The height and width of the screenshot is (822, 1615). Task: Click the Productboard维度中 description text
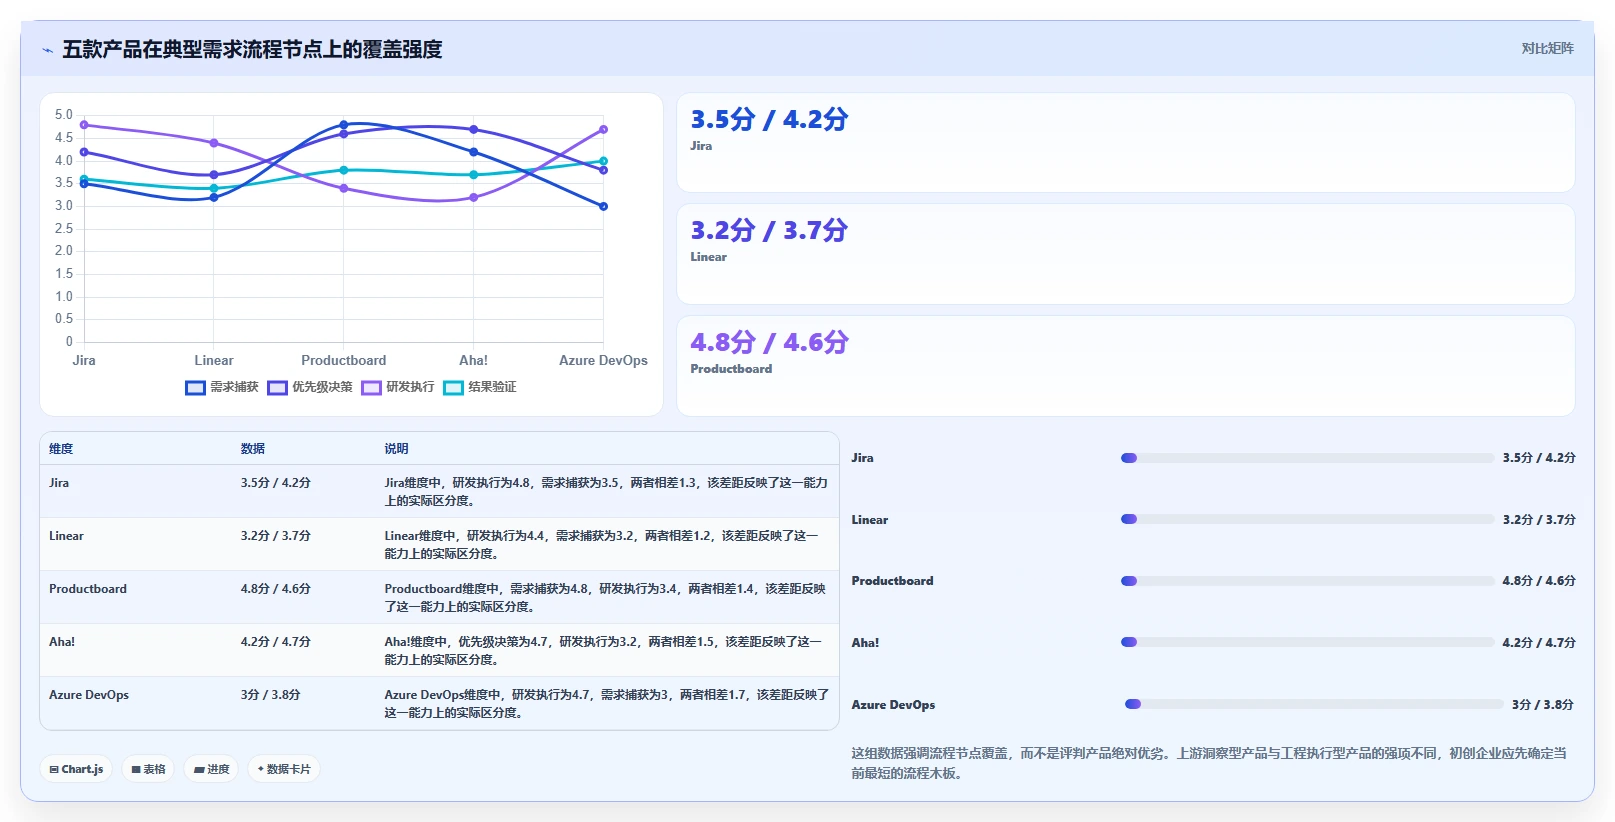tap(605, 597)
